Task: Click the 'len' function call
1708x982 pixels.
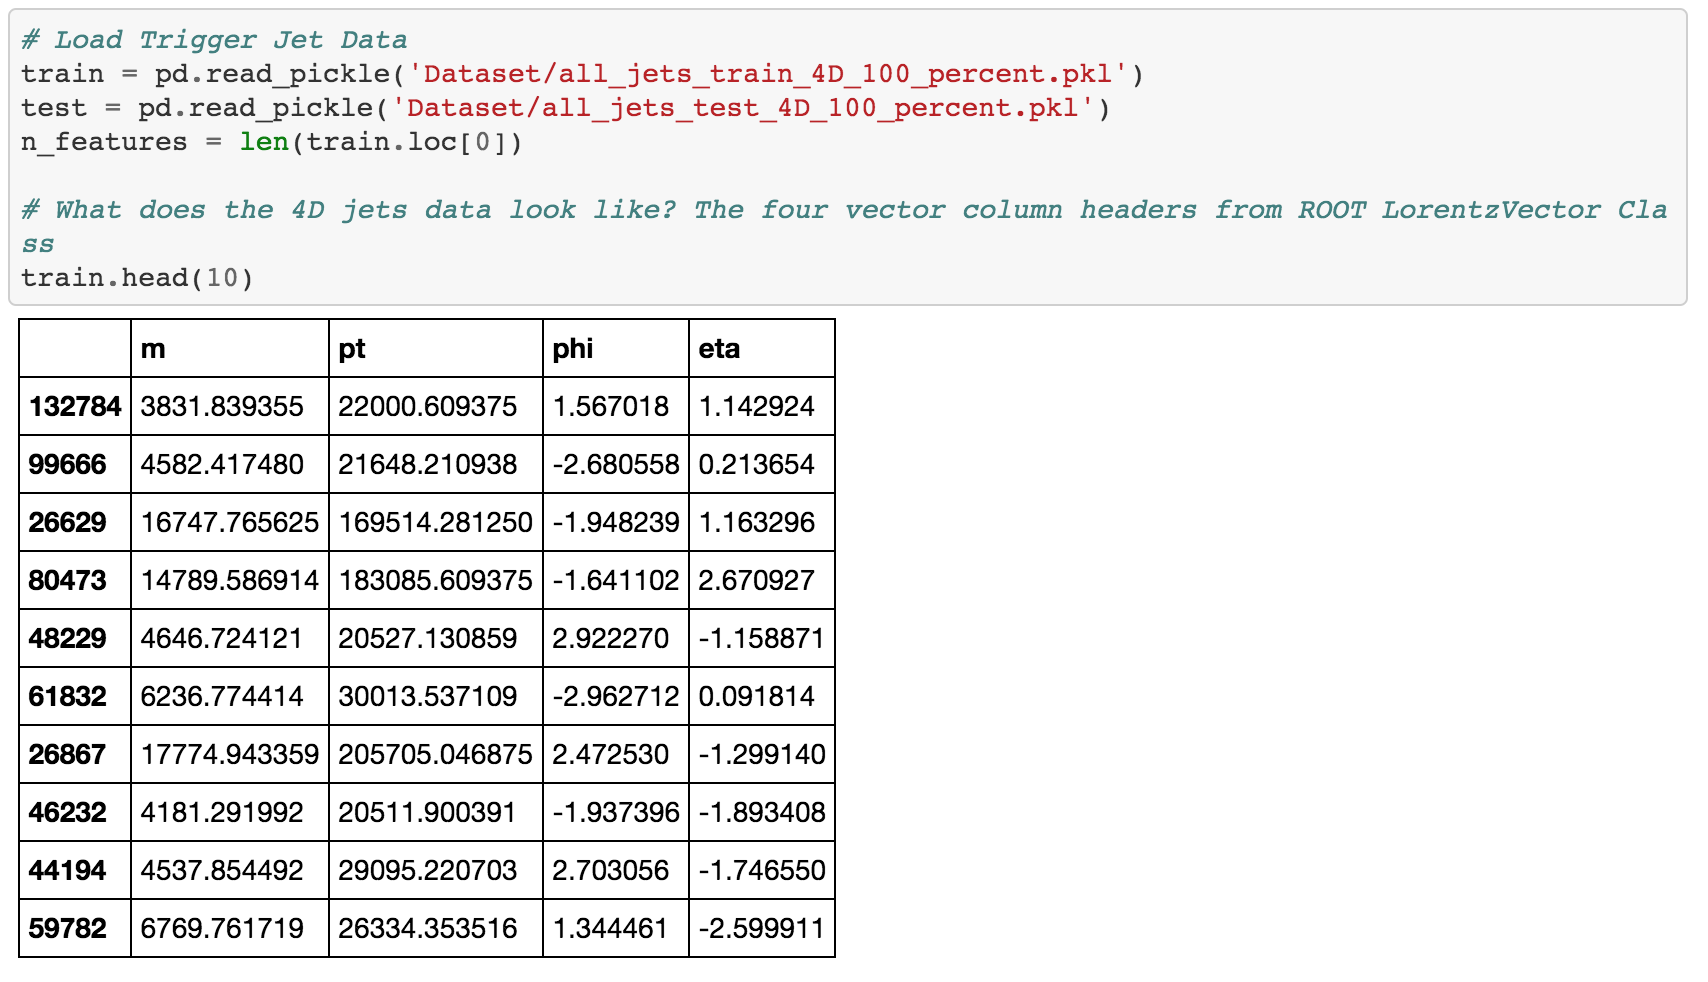Action: point(264,142)
